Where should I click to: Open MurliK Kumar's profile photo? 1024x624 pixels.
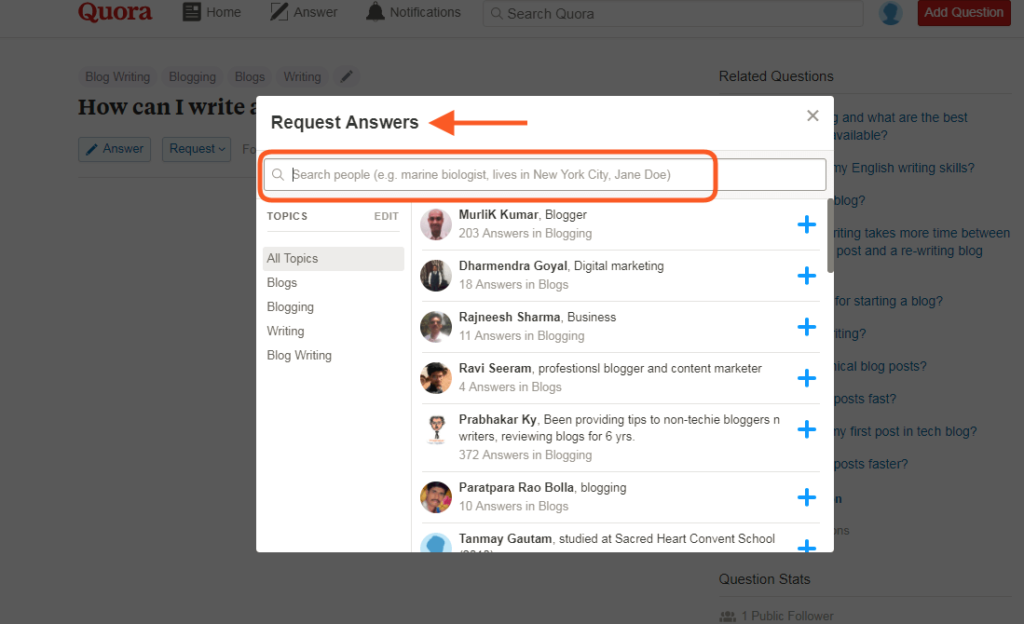click(x=436, y=224)
